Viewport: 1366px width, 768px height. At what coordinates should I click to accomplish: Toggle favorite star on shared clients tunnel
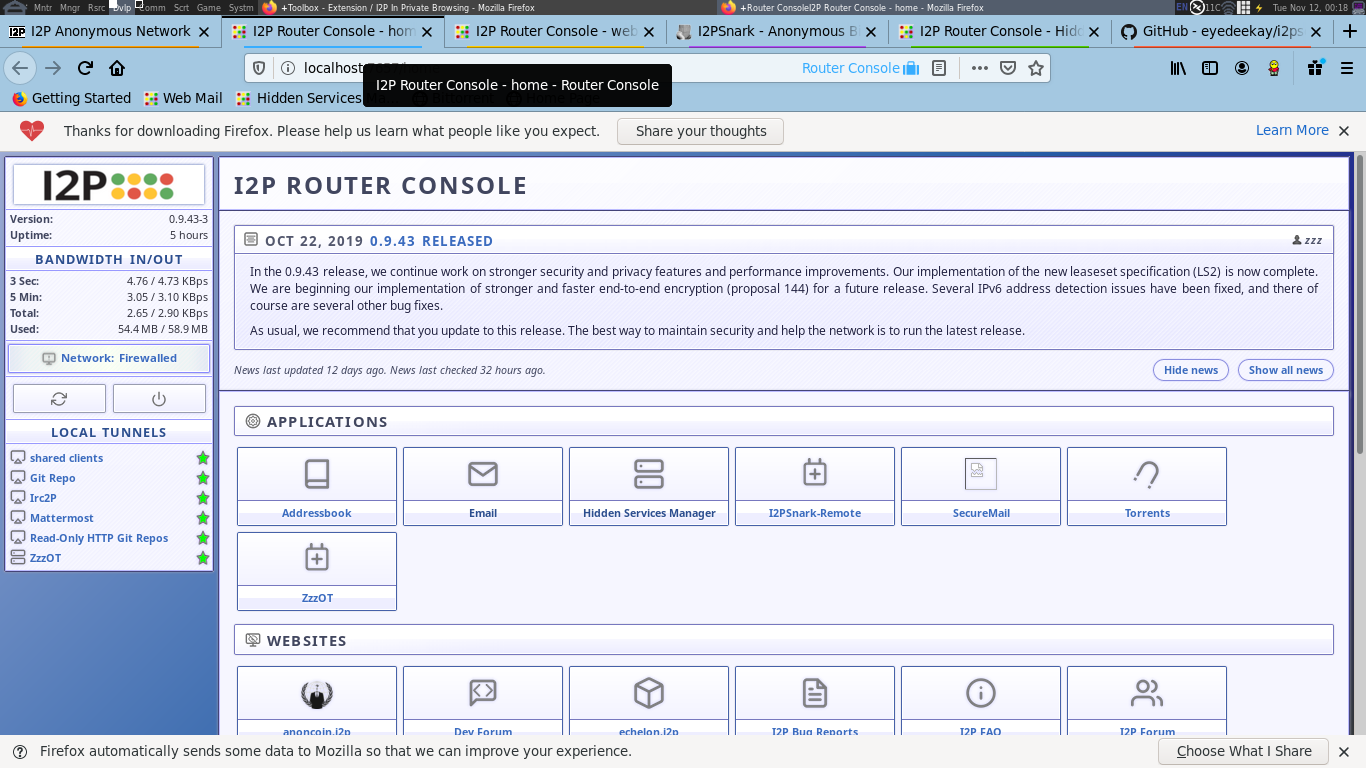[x=203, y=457]
